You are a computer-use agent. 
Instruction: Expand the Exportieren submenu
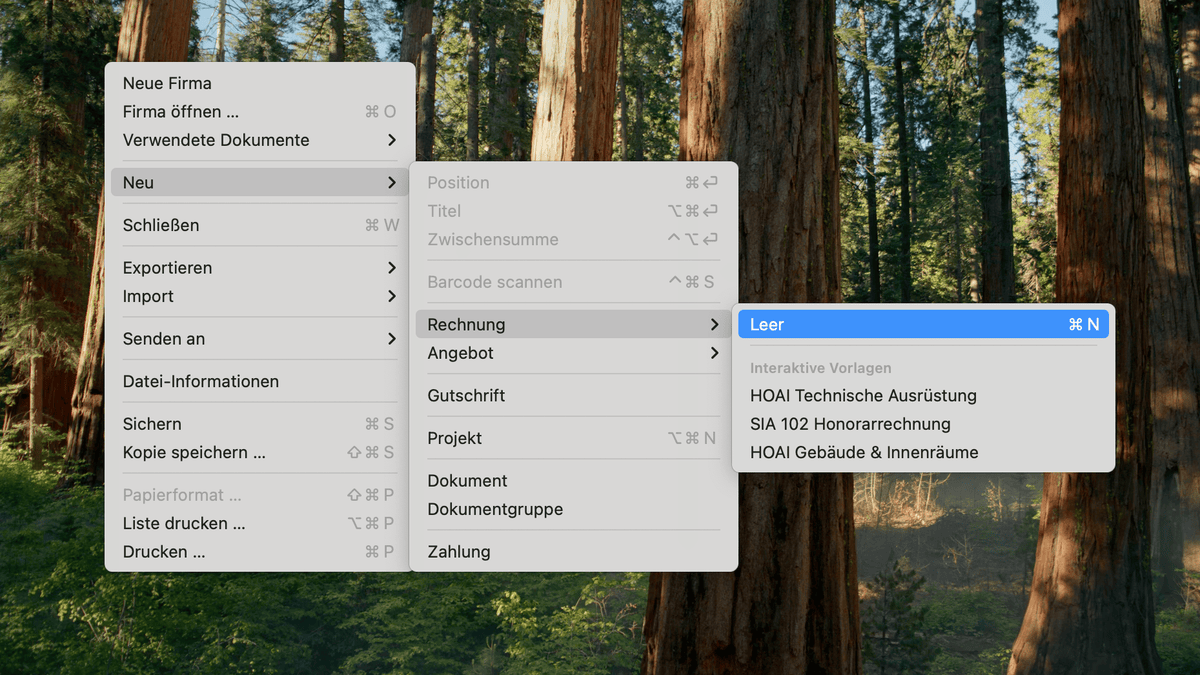point(260,268)
